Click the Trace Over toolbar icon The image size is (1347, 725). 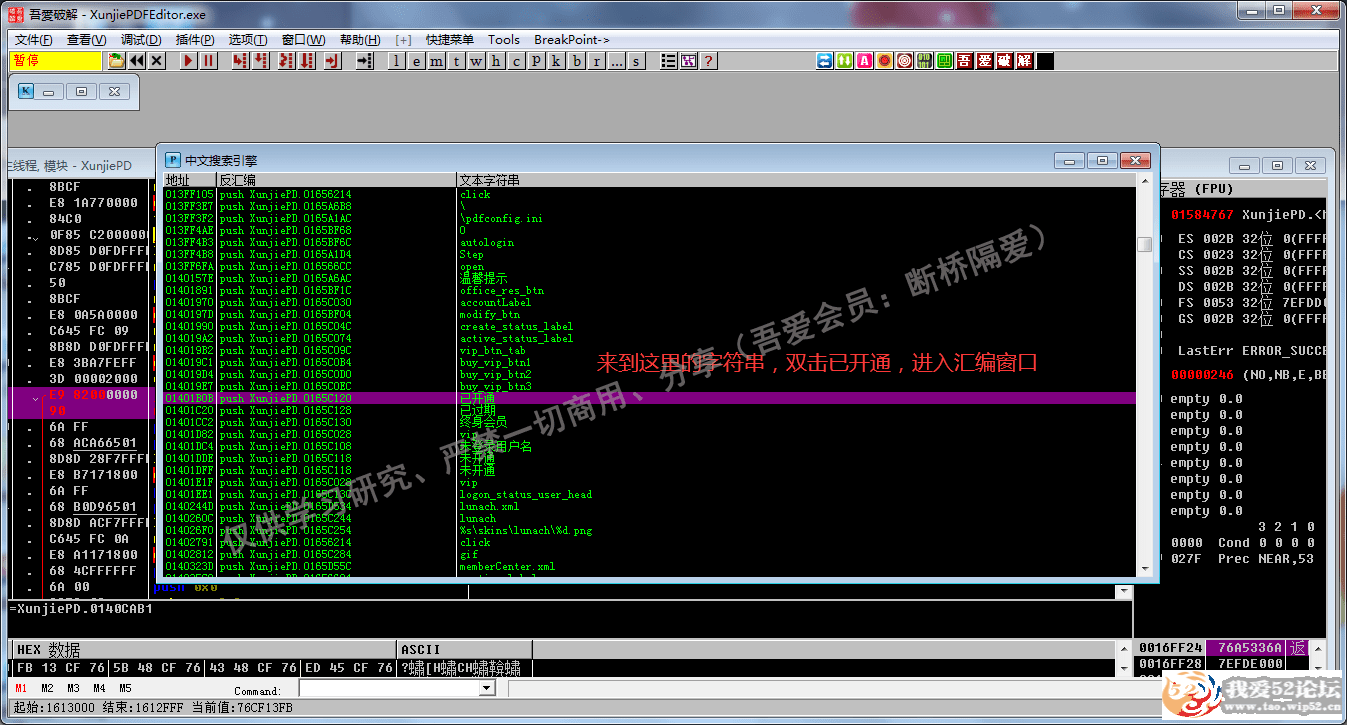307,61
